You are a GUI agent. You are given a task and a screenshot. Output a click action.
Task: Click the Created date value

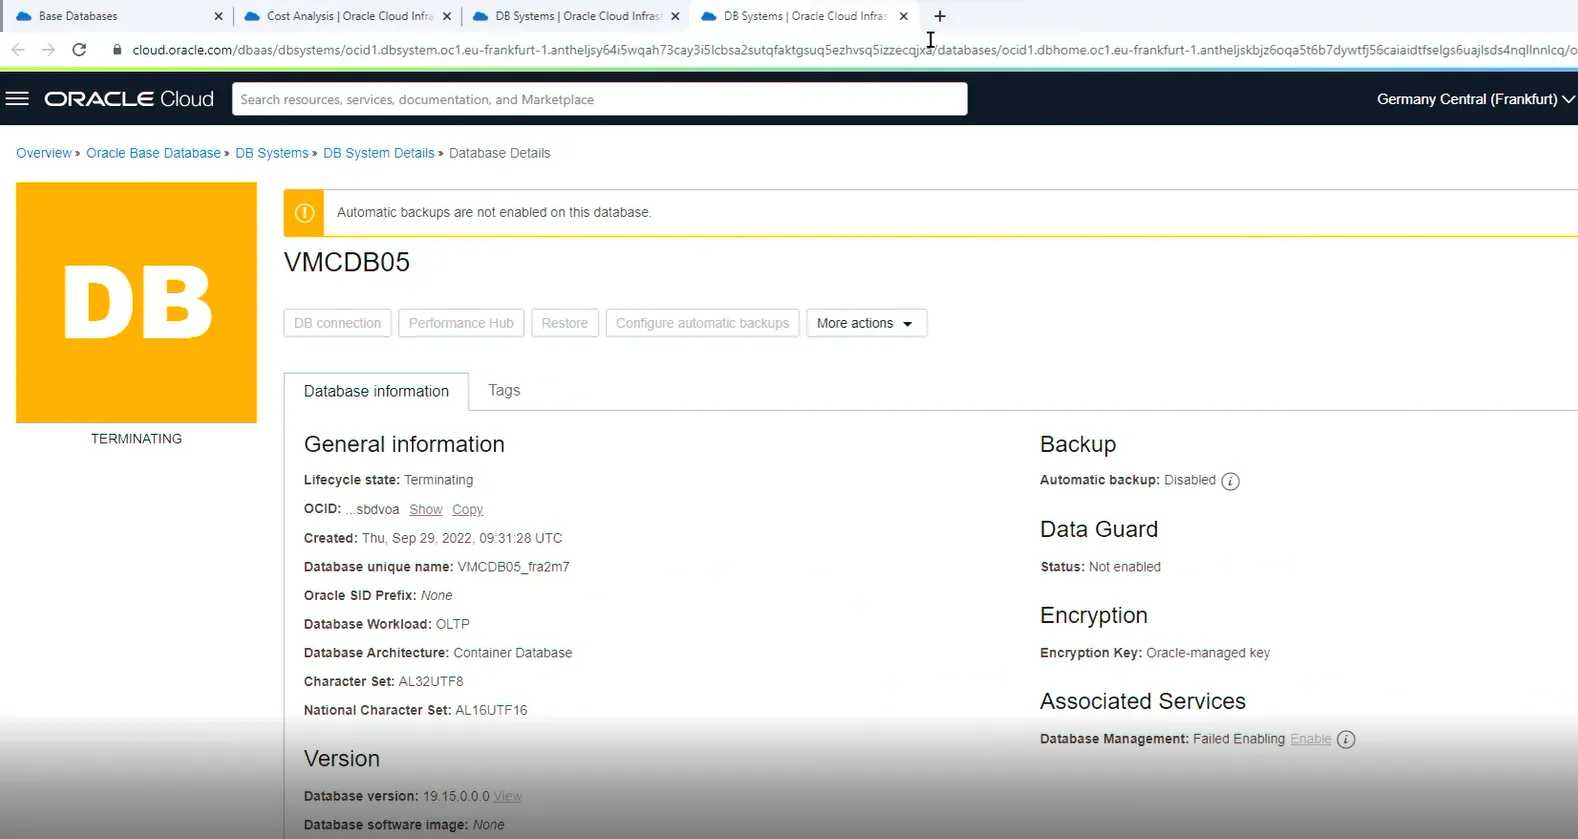tap(462, 538)
